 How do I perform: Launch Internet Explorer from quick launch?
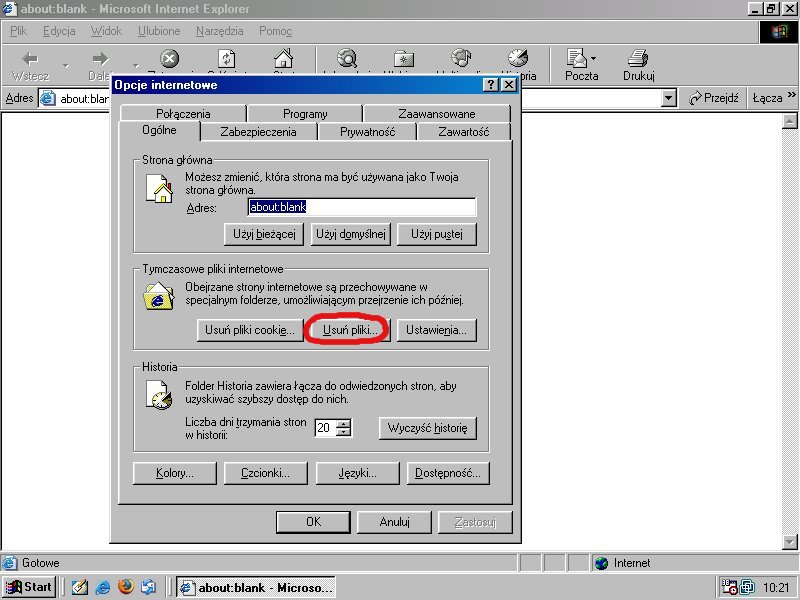[103, 587]
